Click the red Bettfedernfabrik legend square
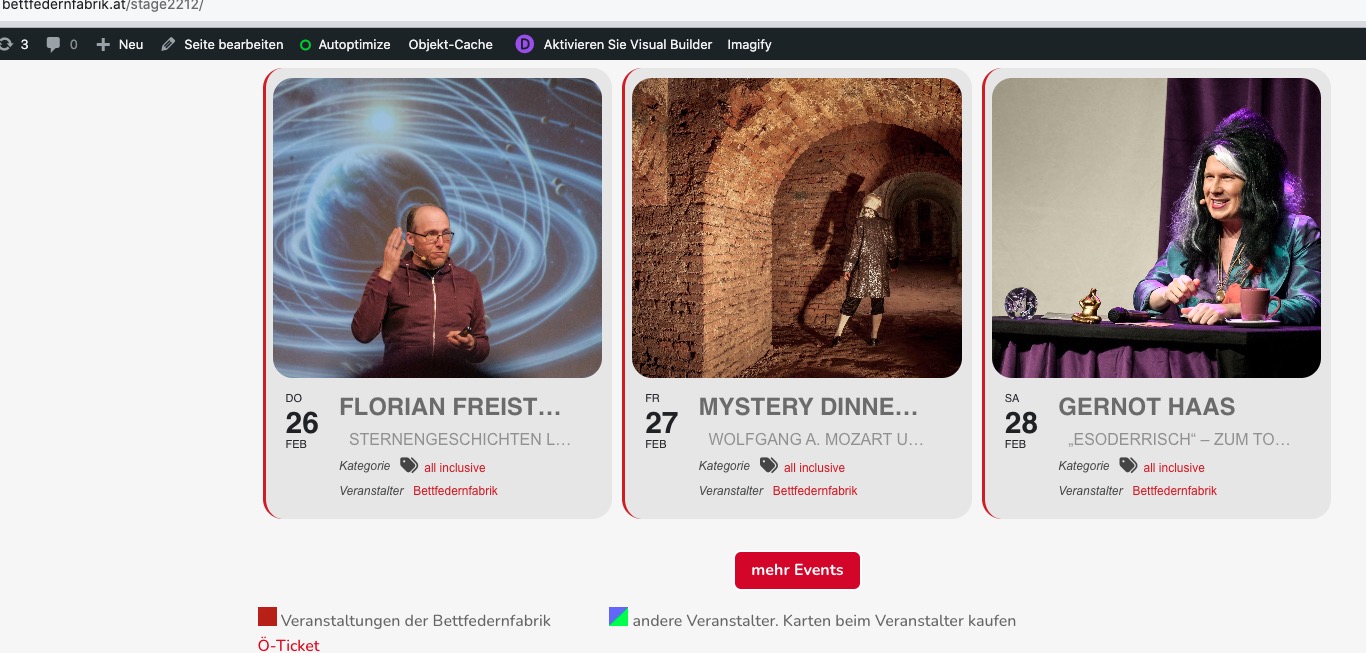 click(x=267, y=616)
